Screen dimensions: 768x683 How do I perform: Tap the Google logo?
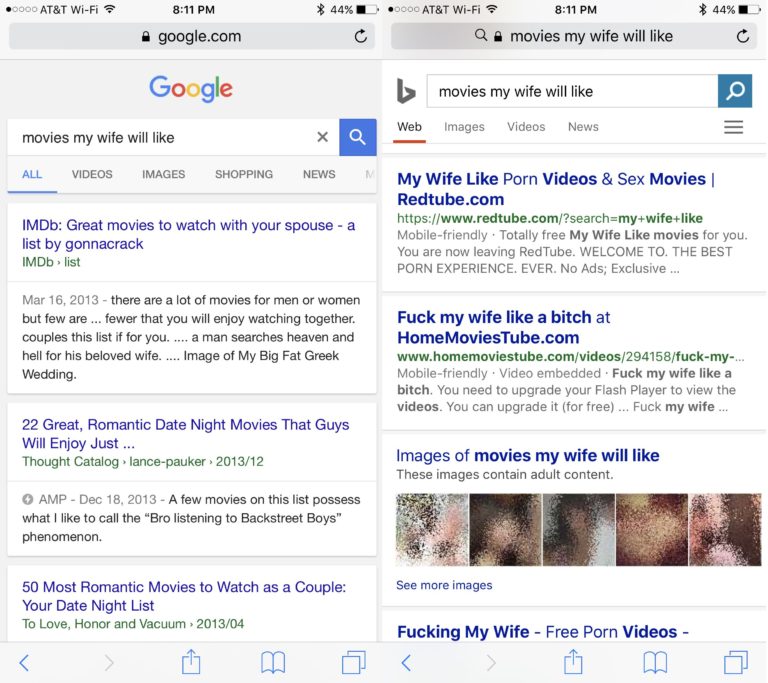click(191, 89)
